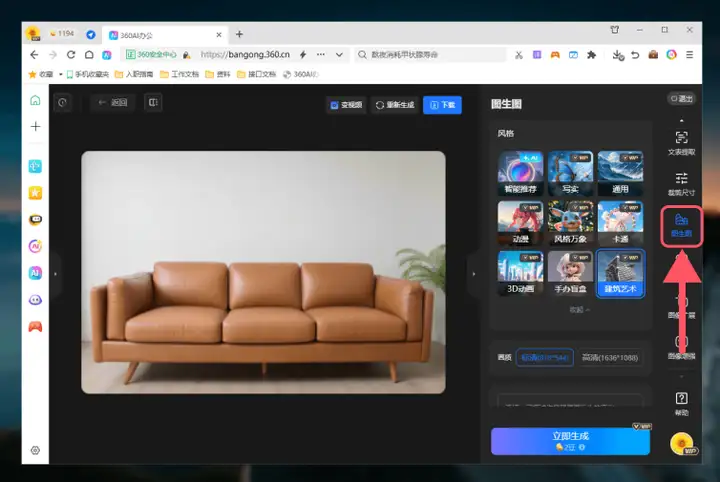720x482 pixels.
Task: Select the 标清 quality option
Action: [545, 358]
